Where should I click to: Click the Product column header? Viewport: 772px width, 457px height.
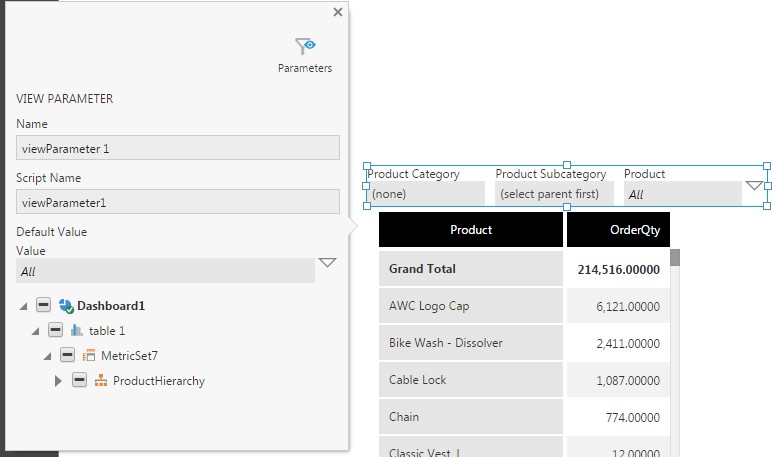[x=471, y=230]
